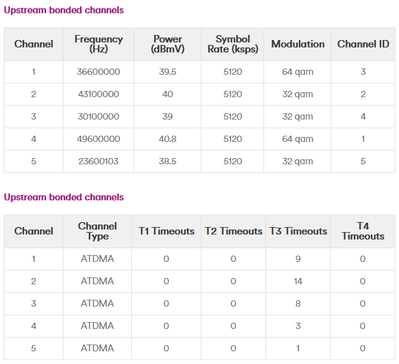Click the T4 Timeouts column header
The image size is (399, 364).
(363, 231)
